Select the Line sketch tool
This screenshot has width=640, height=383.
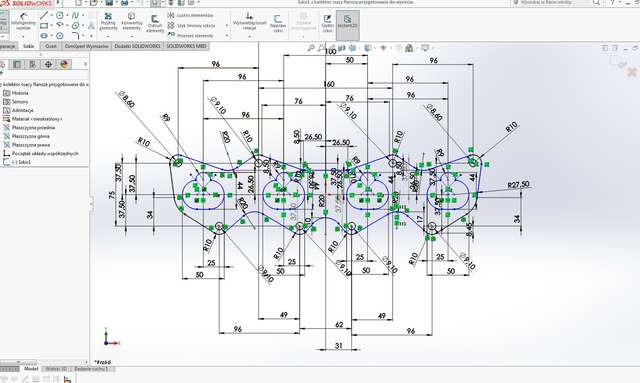point(44,16)
